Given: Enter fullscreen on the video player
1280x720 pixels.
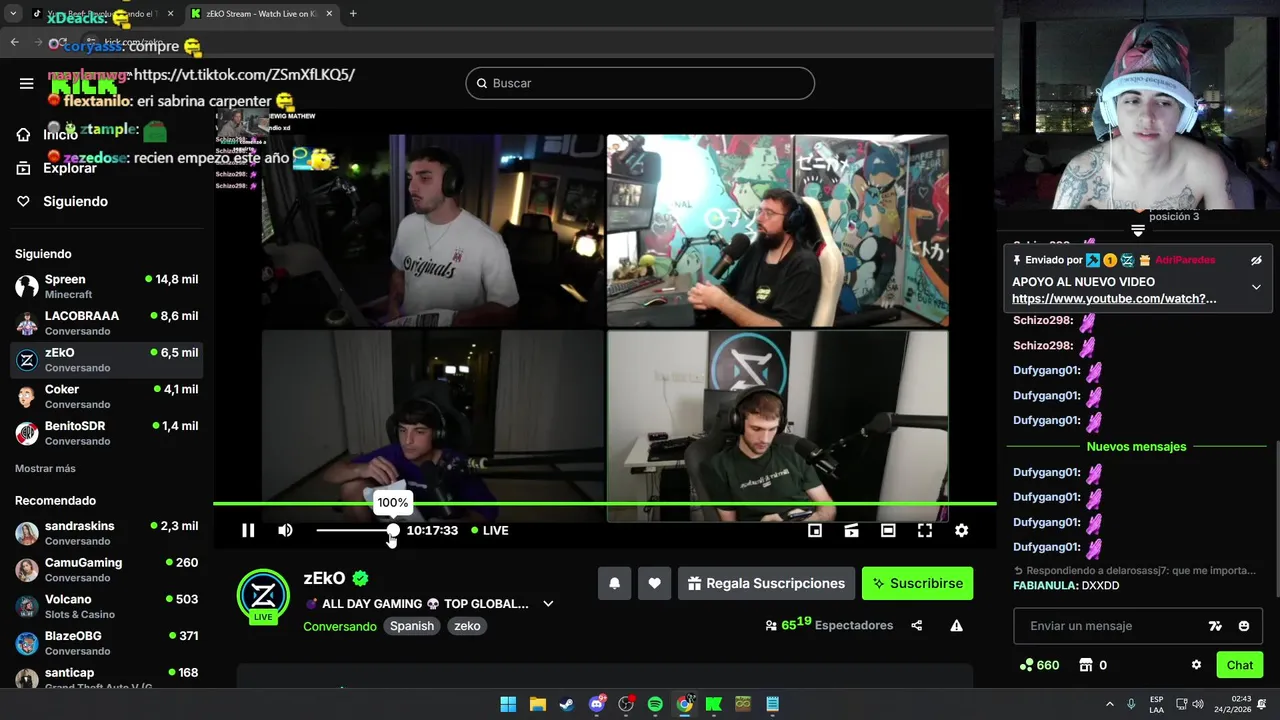Looking at the screenshot, I should (x=925, y=530).
